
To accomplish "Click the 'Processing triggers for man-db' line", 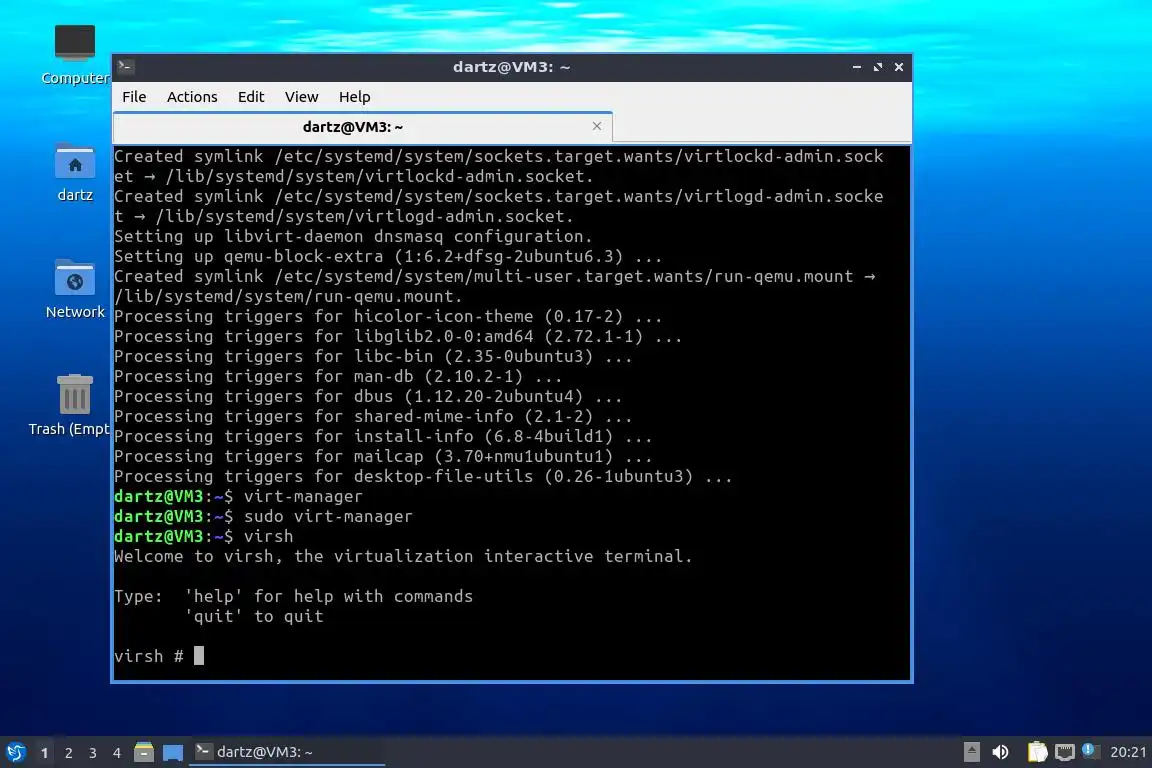I will point(338,376).
